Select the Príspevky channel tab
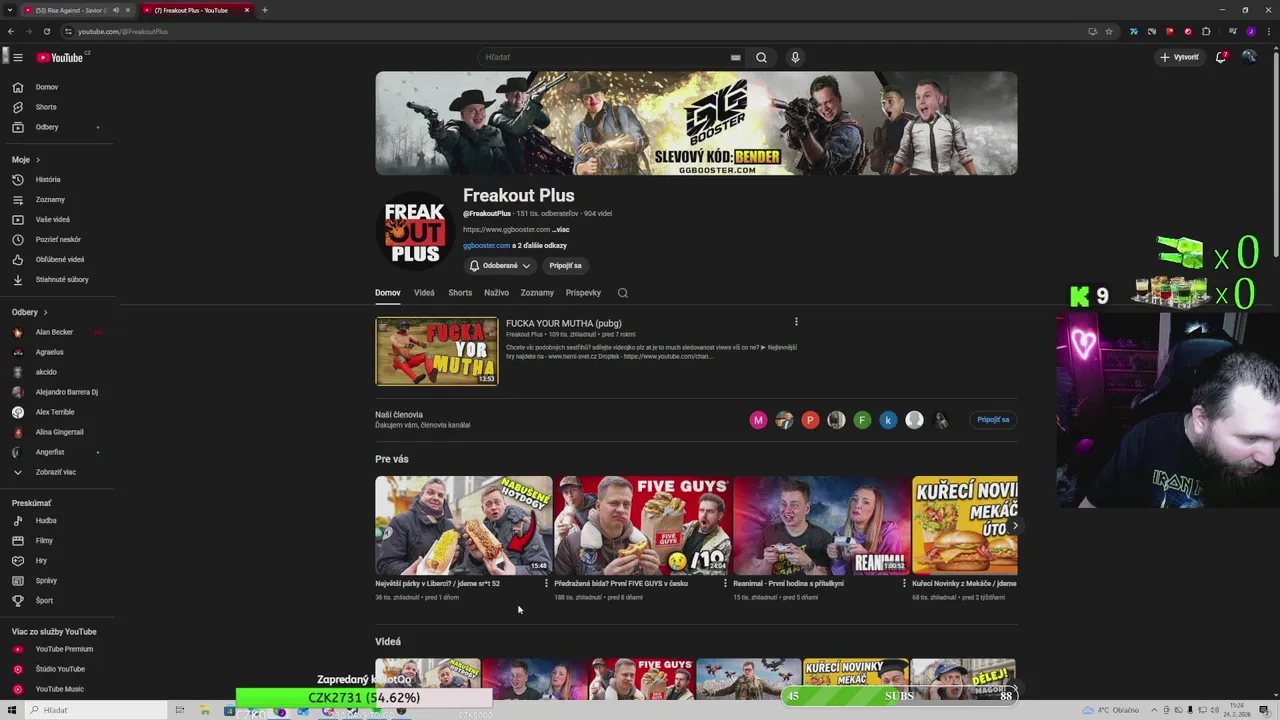Image resolution: width=1280 pixels, height=720 pixels. click(x=583, y=293)
